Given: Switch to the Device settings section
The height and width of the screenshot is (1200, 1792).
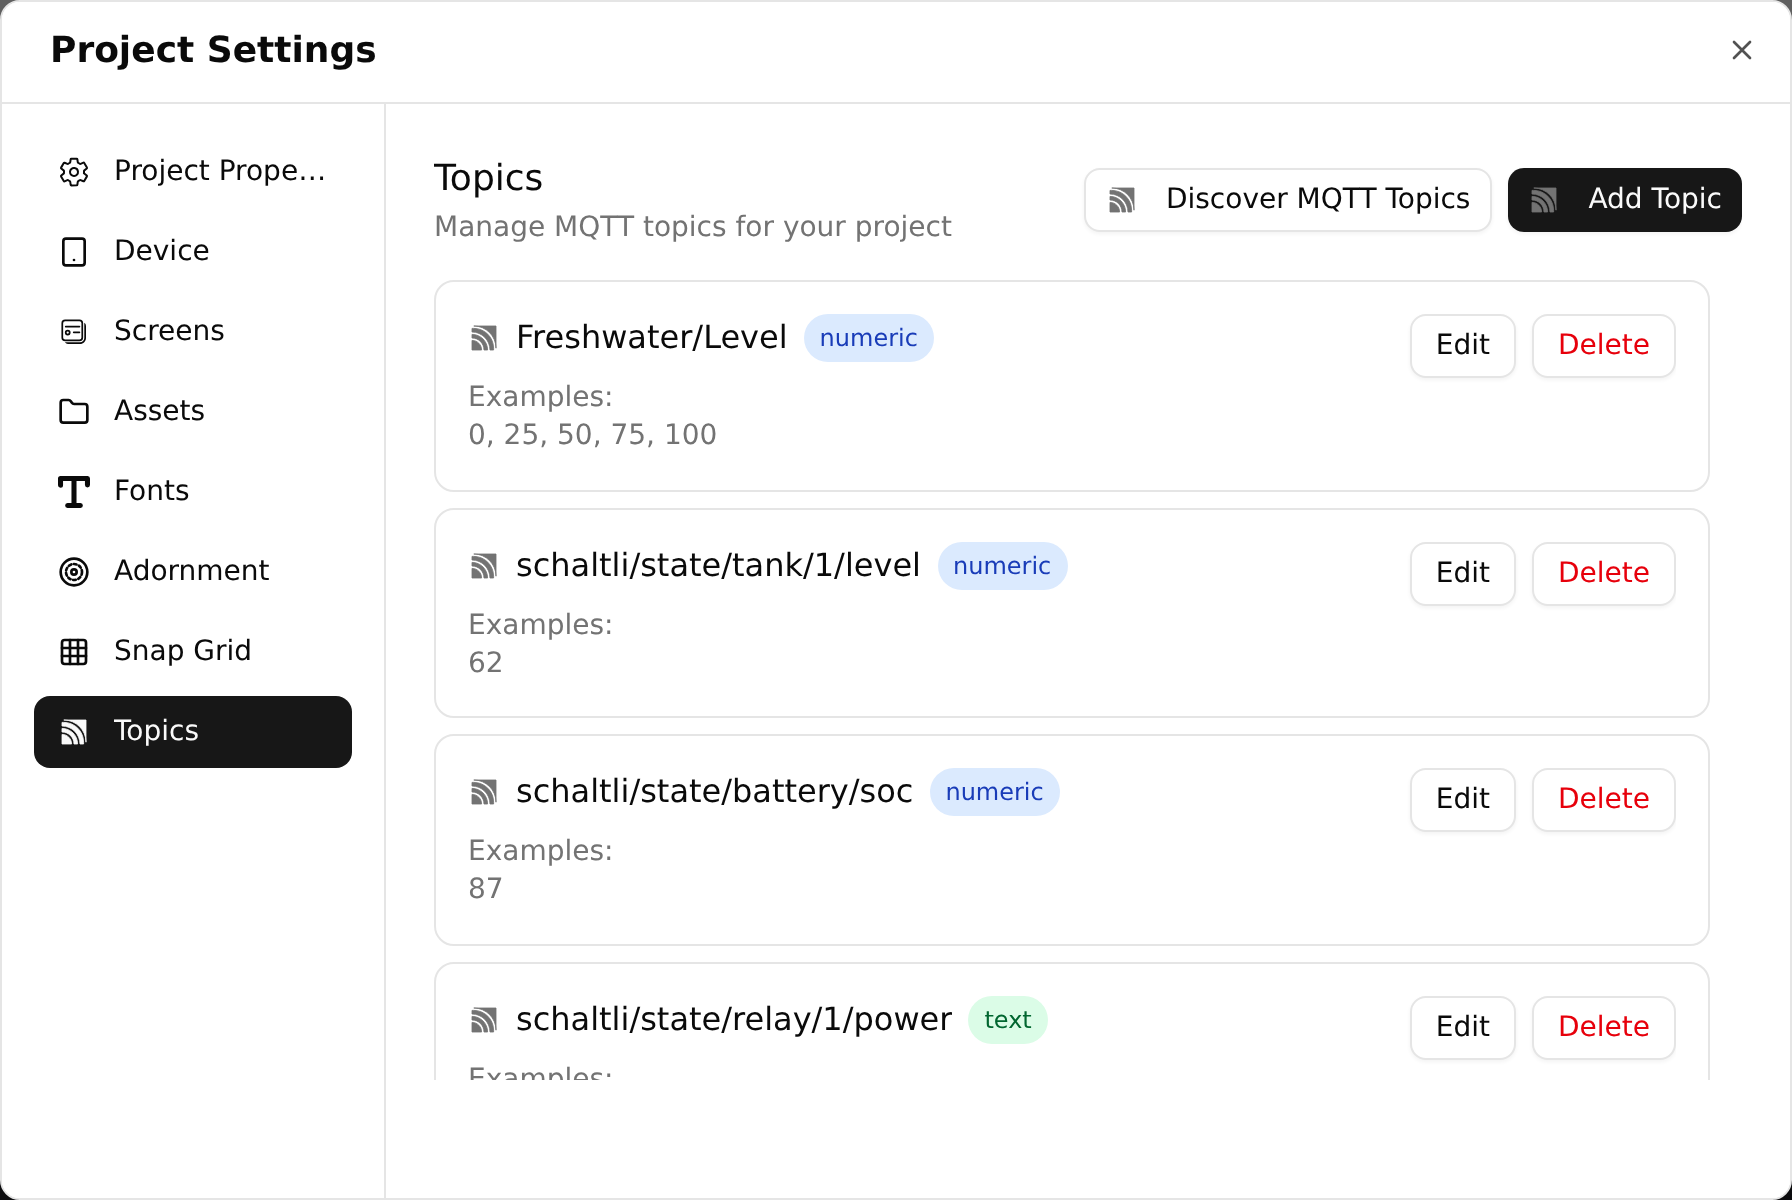Looking at the screenshot, I should coord(193,252).
